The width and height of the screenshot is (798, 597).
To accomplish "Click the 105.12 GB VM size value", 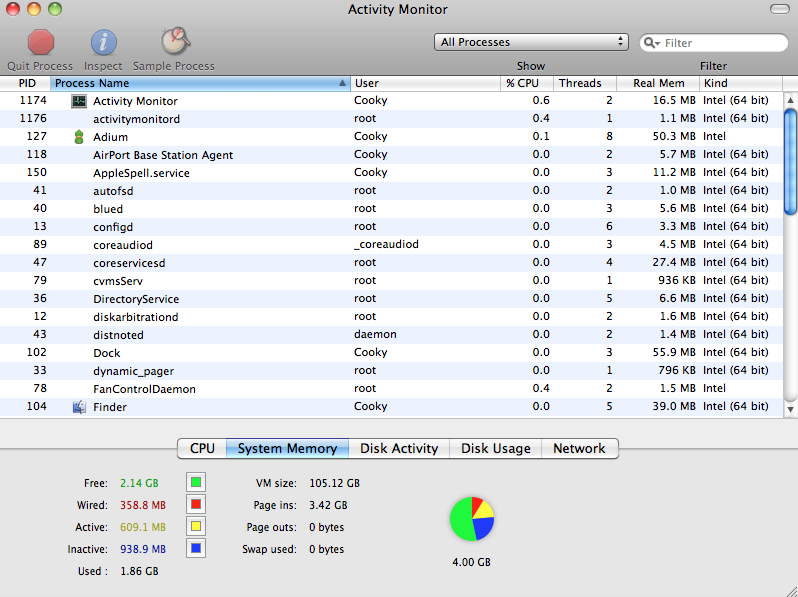I will (x=334, y=483).
